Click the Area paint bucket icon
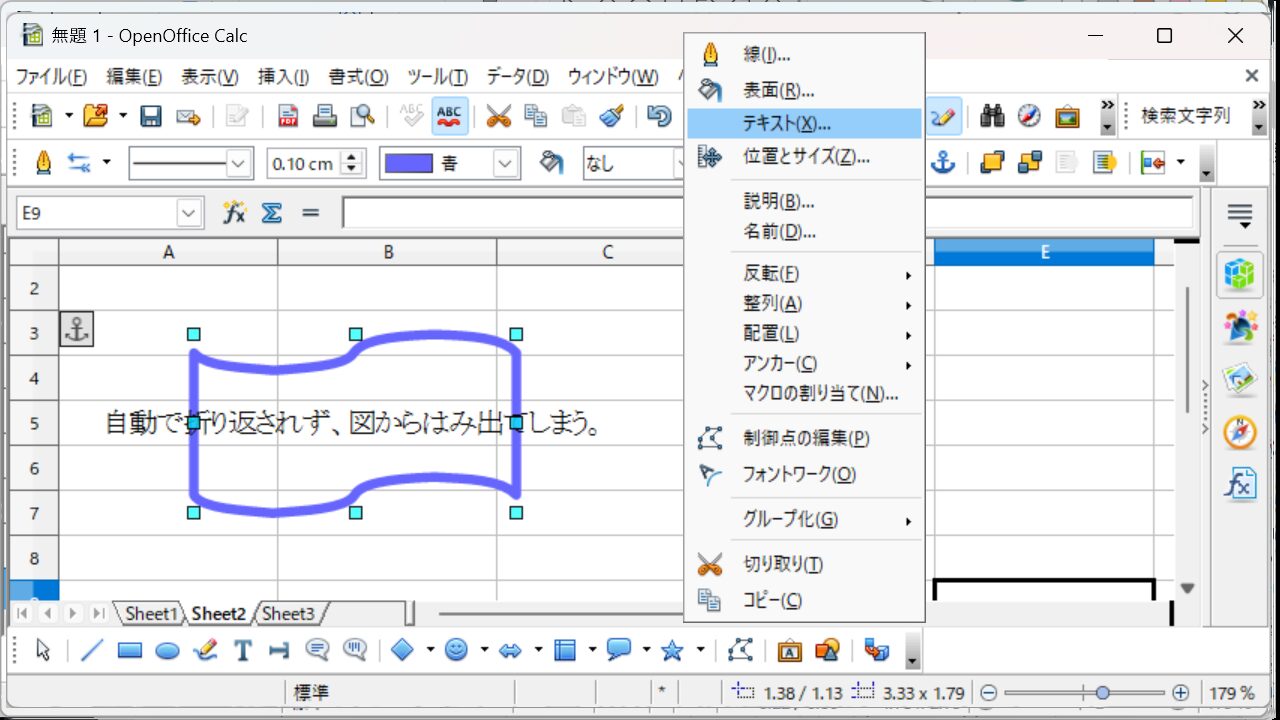This screenshot has height=720, width=1280. (x=550, y=162)
